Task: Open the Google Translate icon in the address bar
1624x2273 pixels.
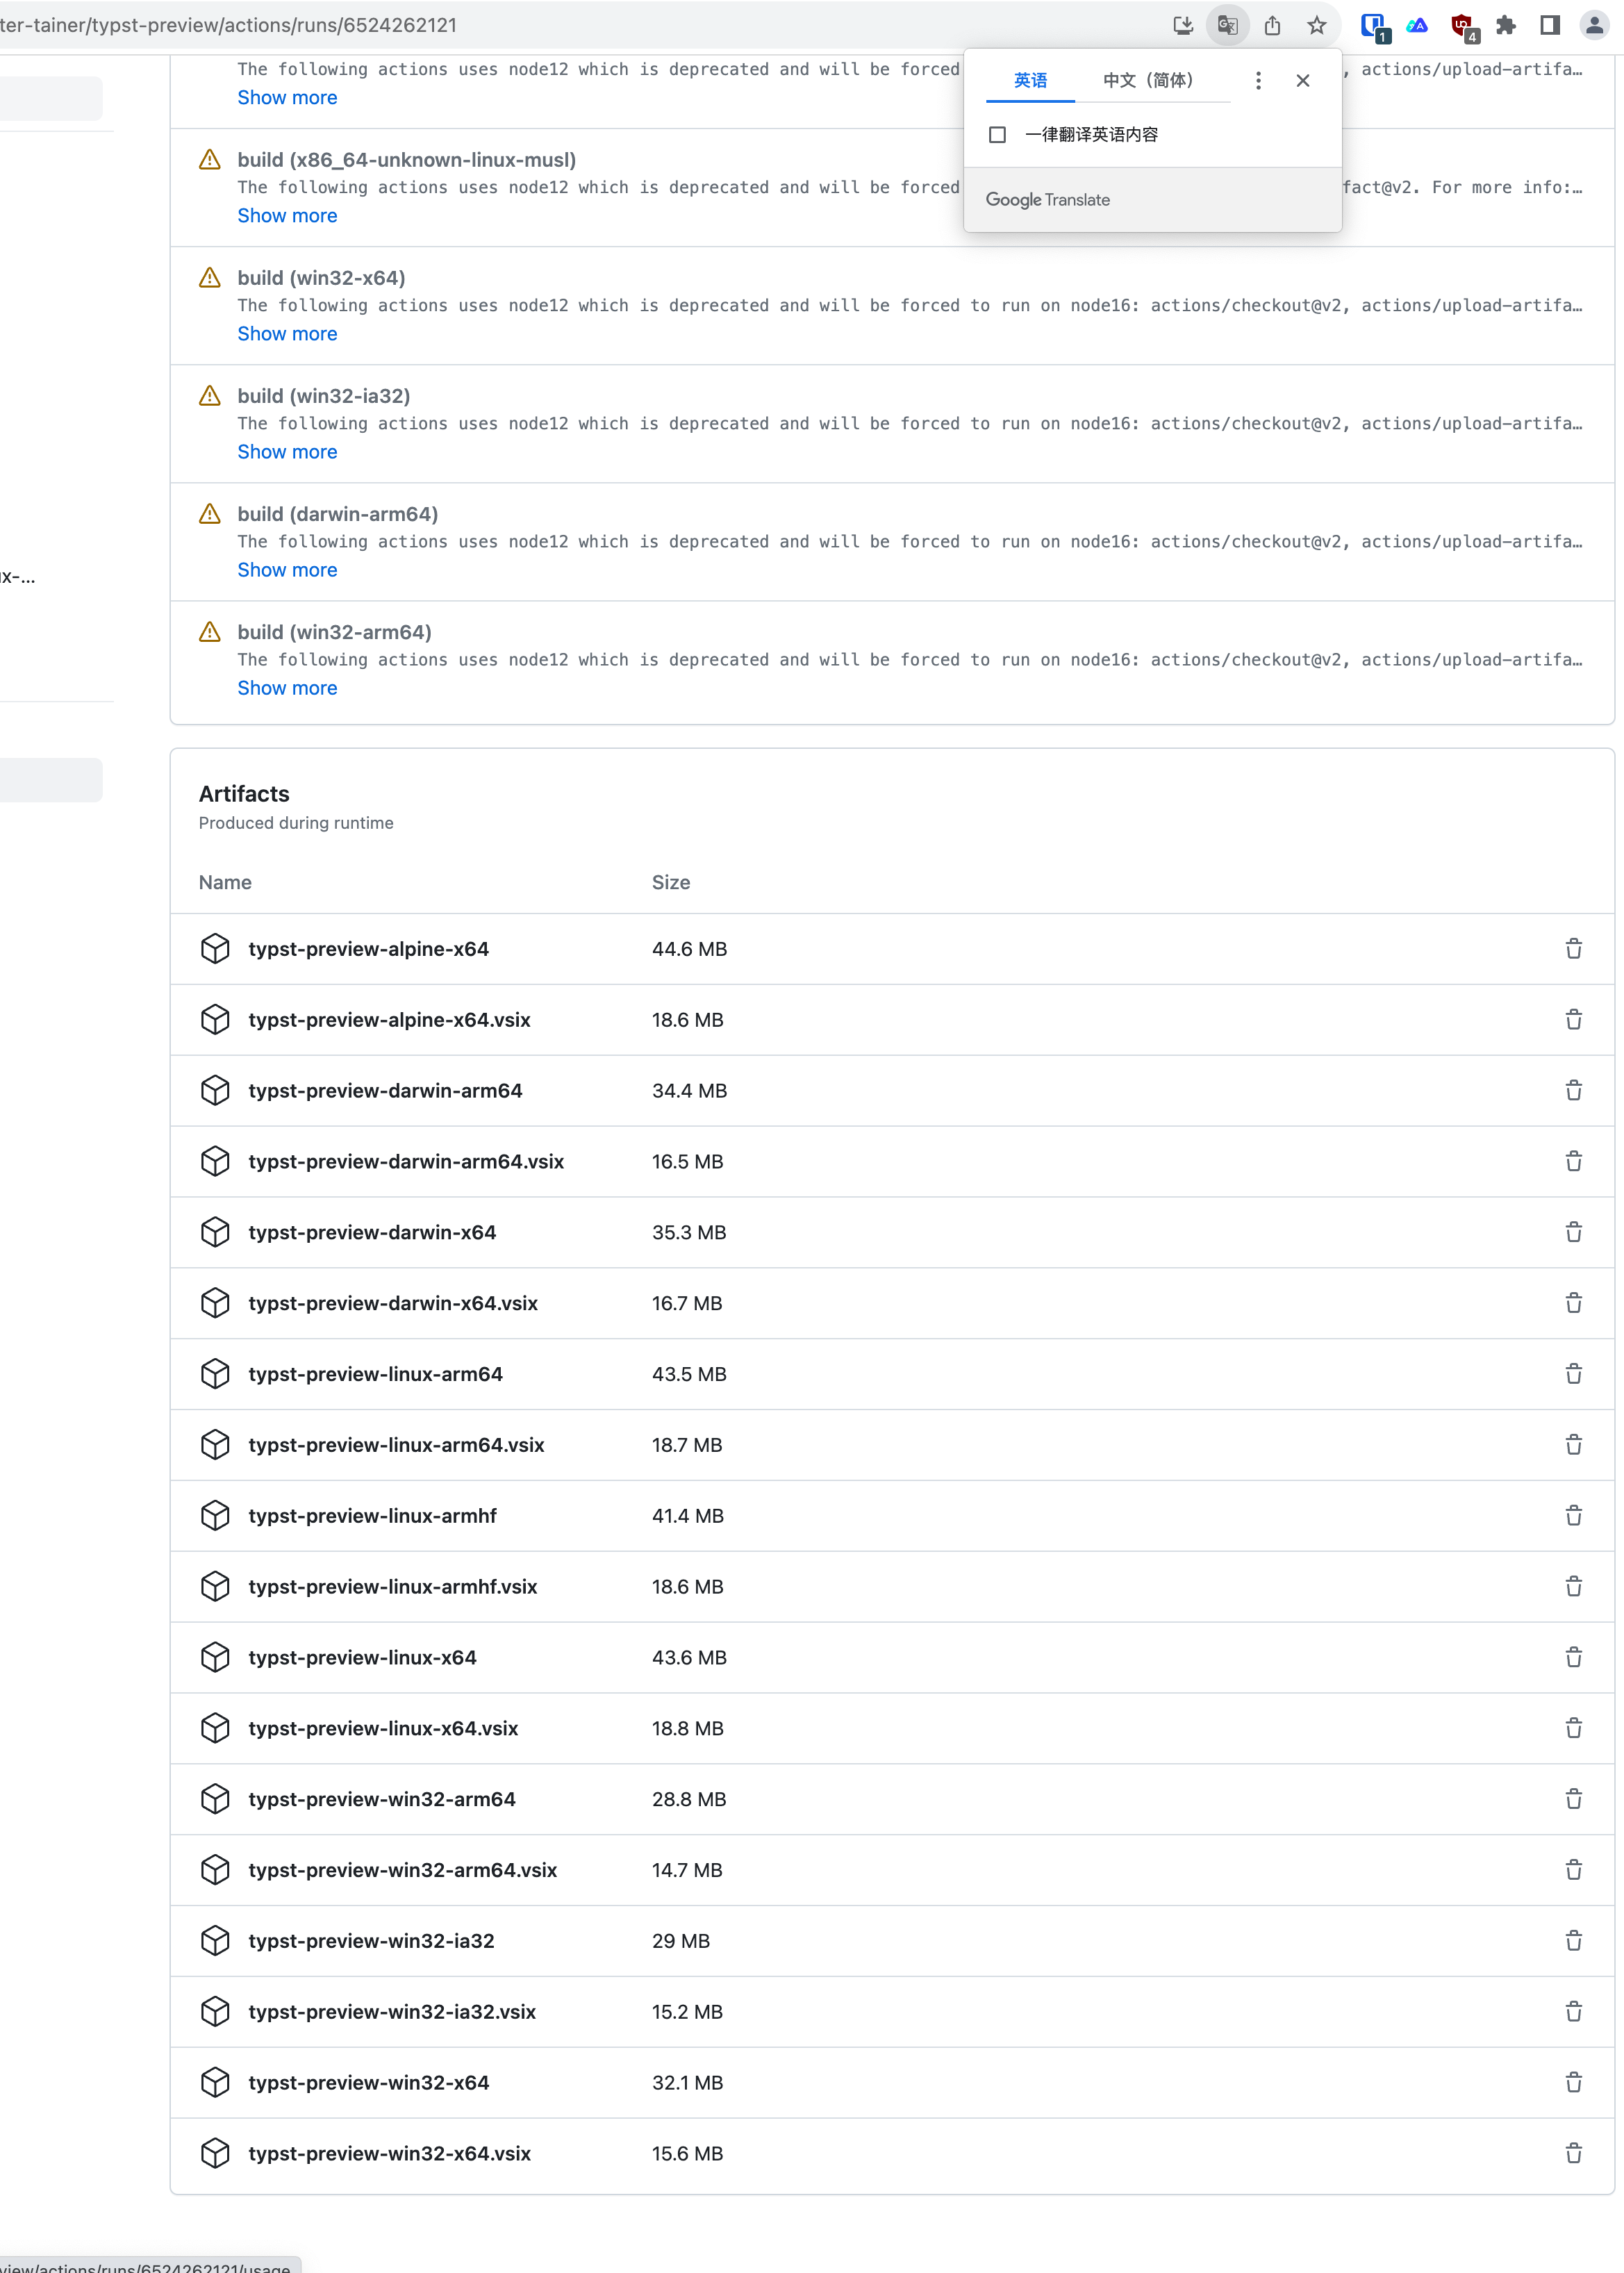Action: [x=1228, y=25]
